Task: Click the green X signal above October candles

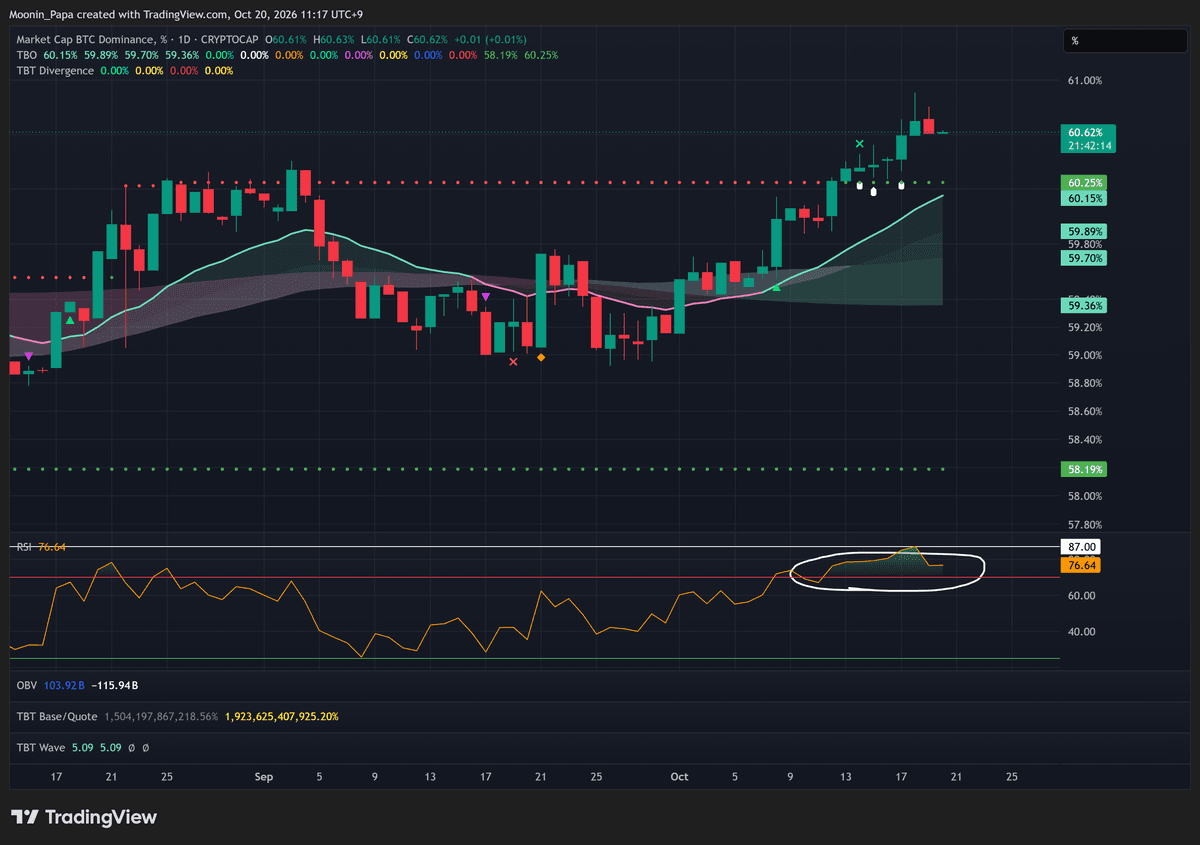Action: tap(859, 145)
